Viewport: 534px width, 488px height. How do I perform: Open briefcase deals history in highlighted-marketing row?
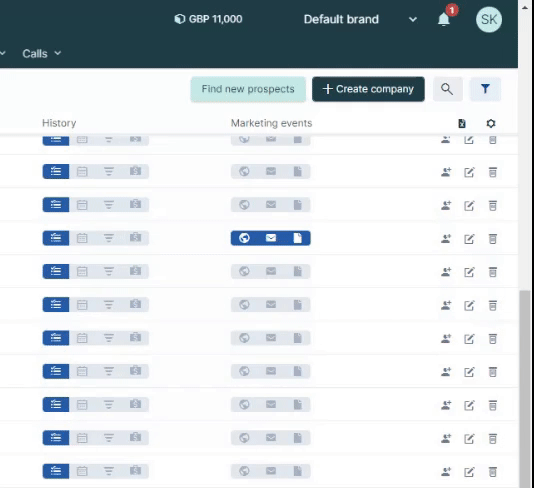click(136, 237)
